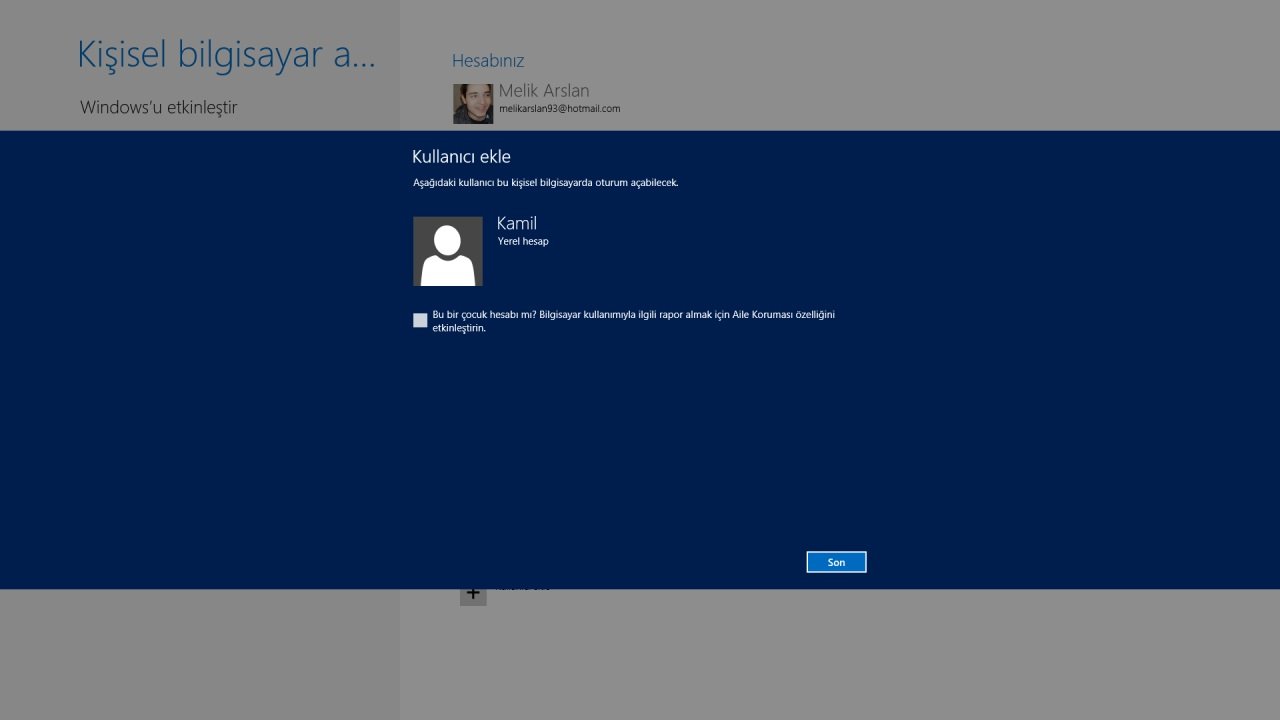Click the Kişisel bilgisayar a... title
Screen dimensions: 1280x720
tap(227, 54)
